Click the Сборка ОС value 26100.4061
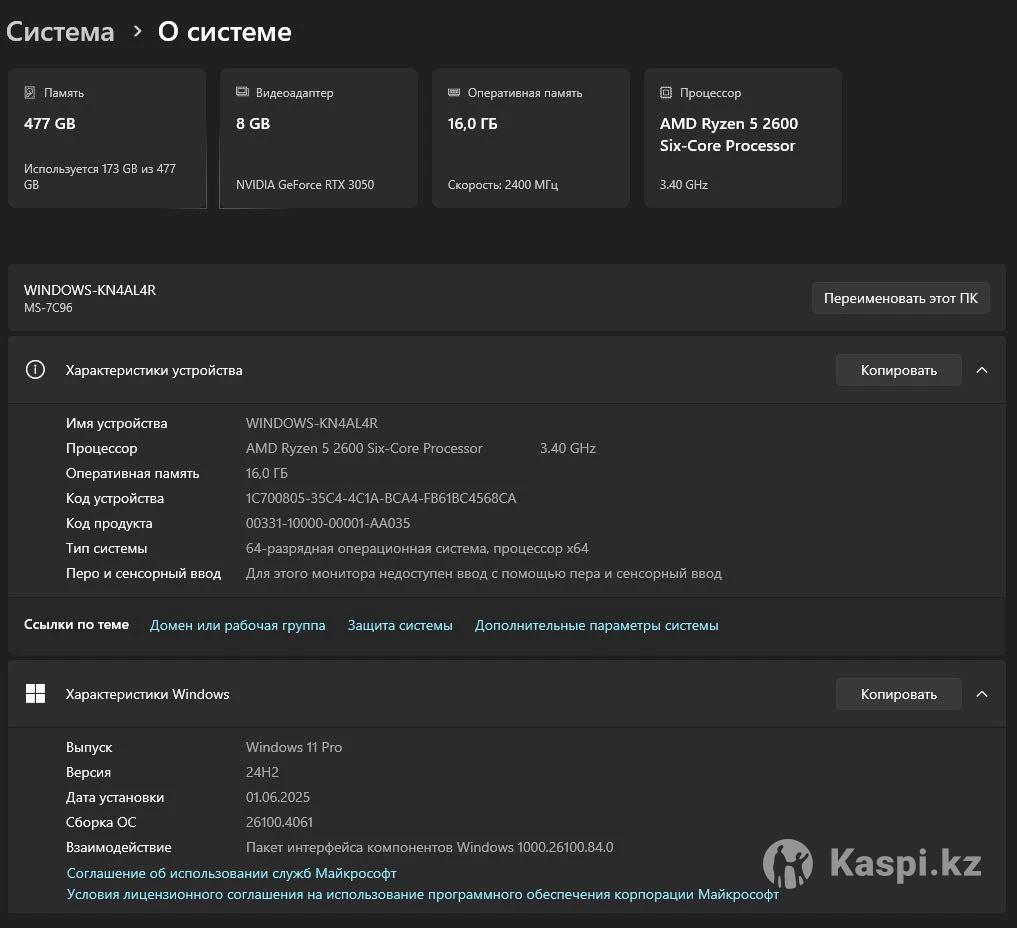 tap(279, 822)
